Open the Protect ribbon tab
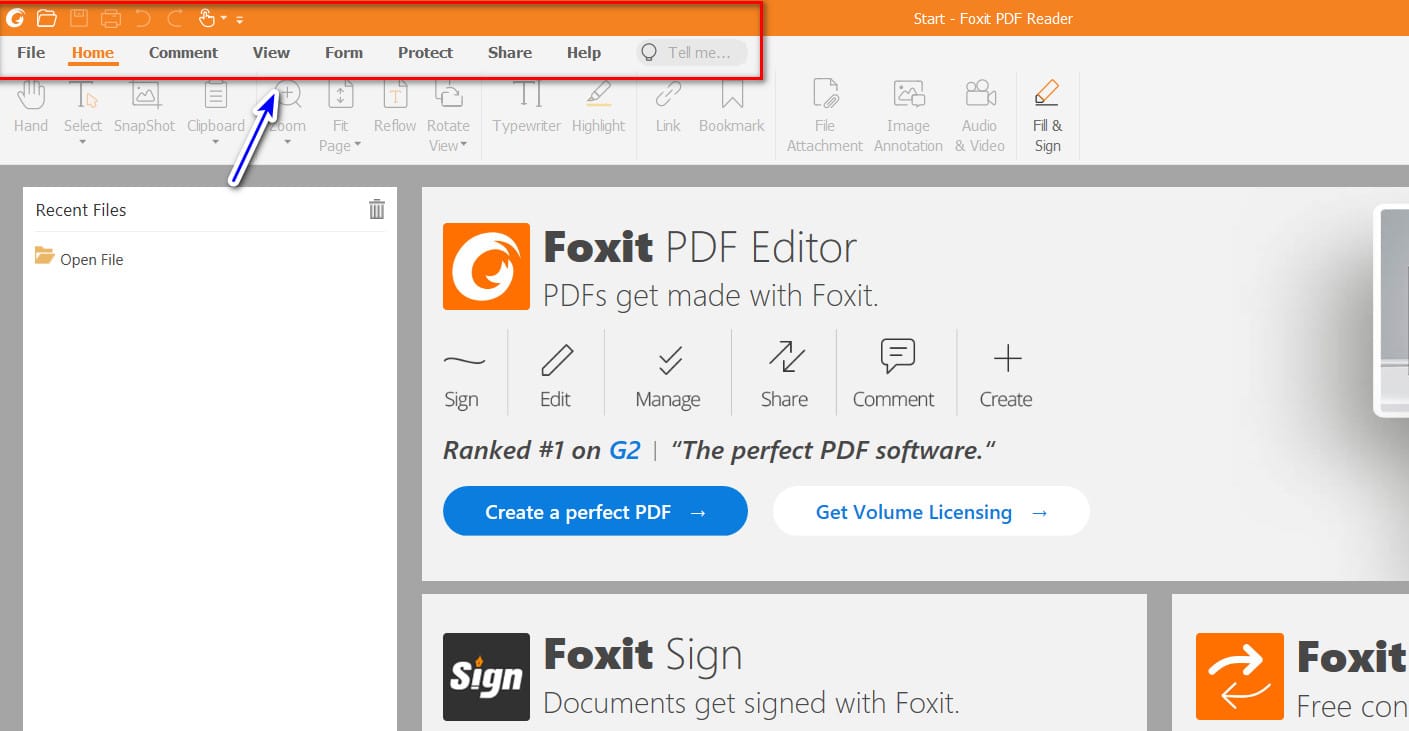 [425, 53]
